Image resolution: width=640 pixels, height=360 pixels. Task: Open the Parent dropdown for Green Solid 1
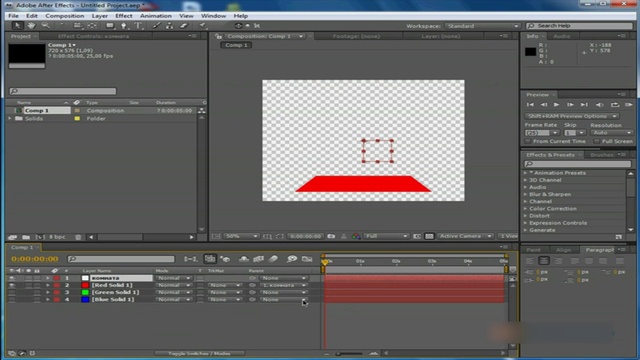coord(283,292)
